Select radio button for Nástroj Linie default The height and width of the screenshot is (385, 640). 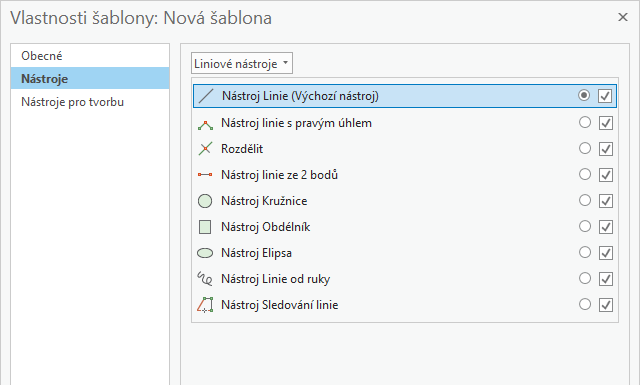coord(584,96)
